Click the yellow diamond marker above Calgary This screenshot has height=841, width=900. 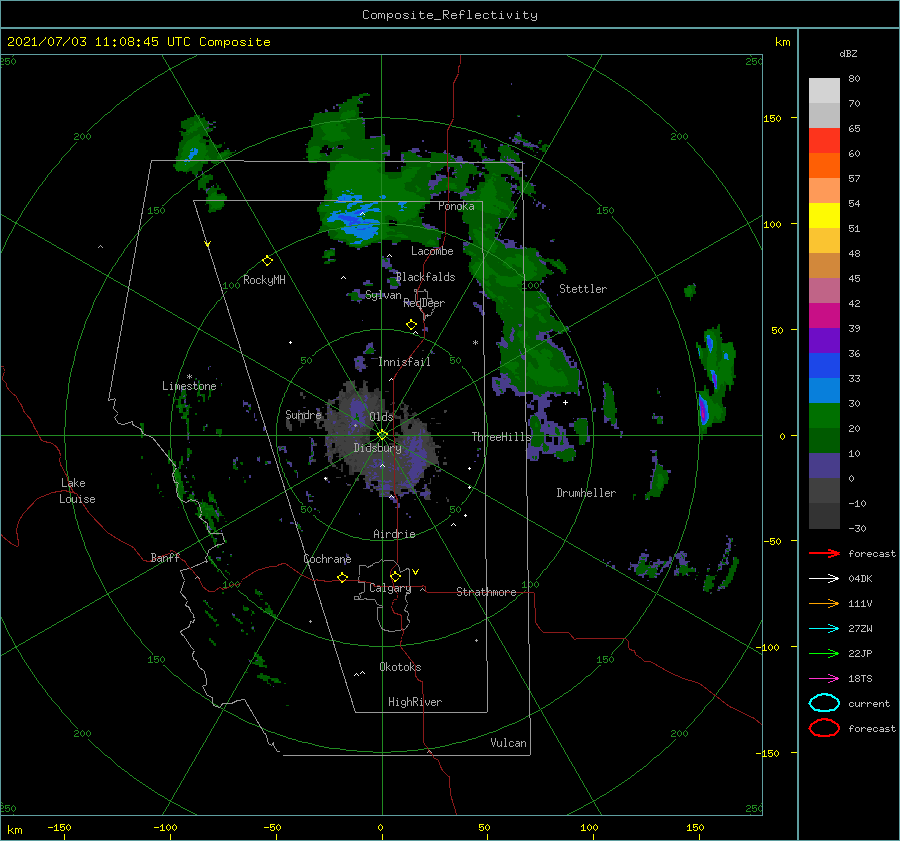(x=395, y=576)
